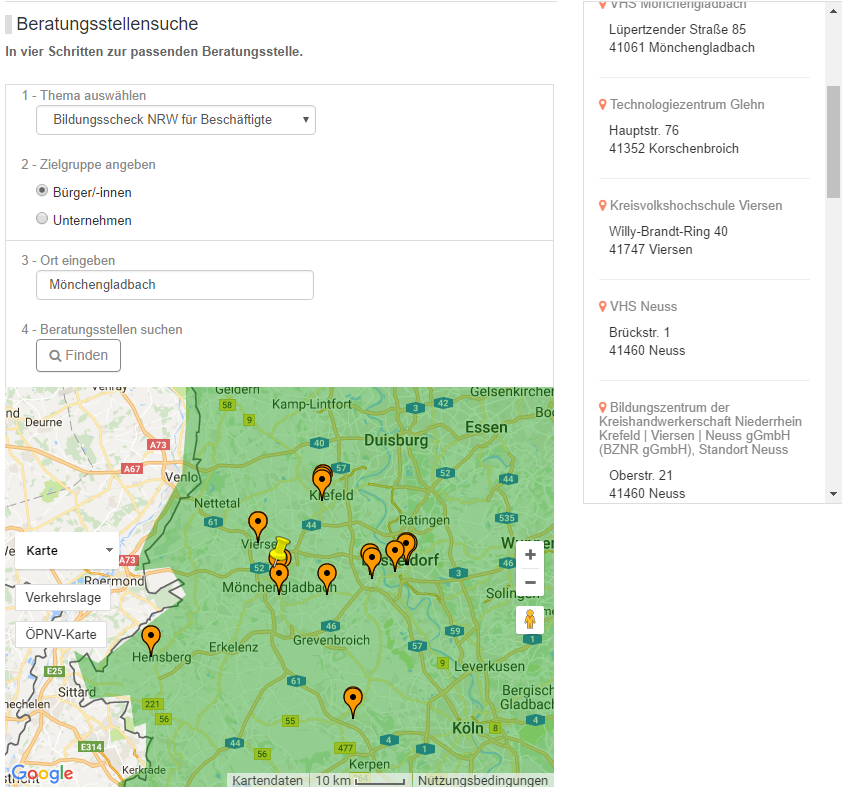Image resolution: width=842 pixels, height=795 pixels.
Task: Toggle the Verkehrslage traffic layer
Action: [x=63, y=597]
